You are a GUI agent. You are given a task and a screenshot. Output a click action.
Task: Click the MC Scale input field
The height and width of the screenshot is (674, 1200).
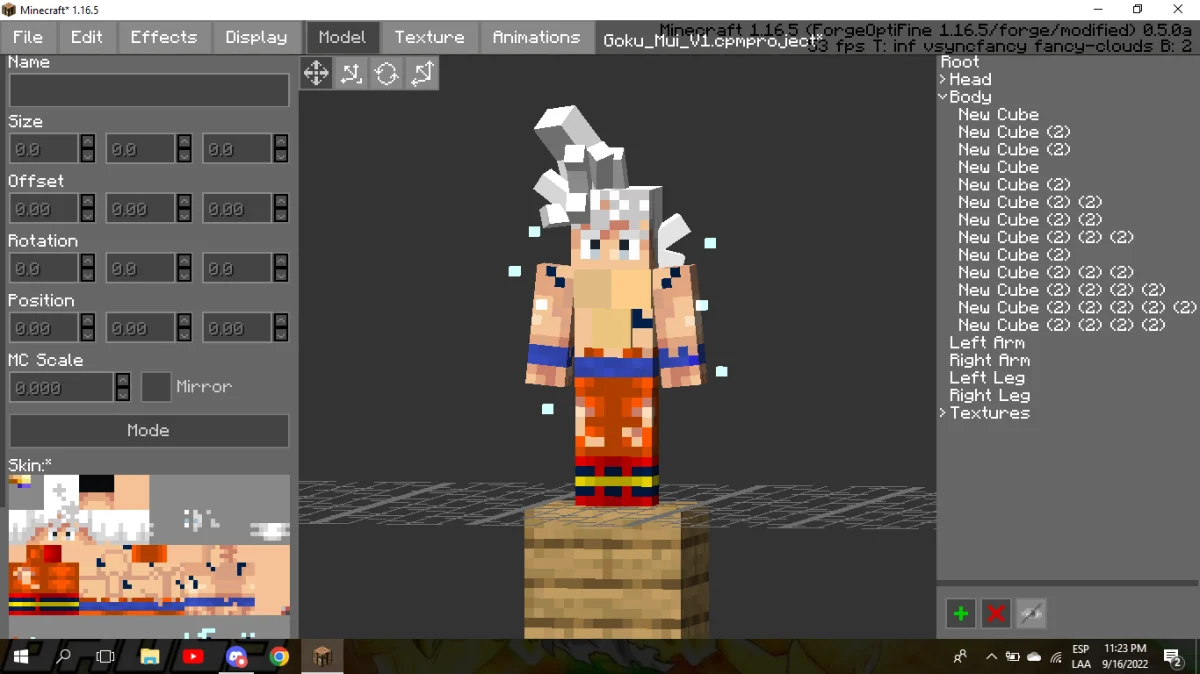[x=61, y=387]
